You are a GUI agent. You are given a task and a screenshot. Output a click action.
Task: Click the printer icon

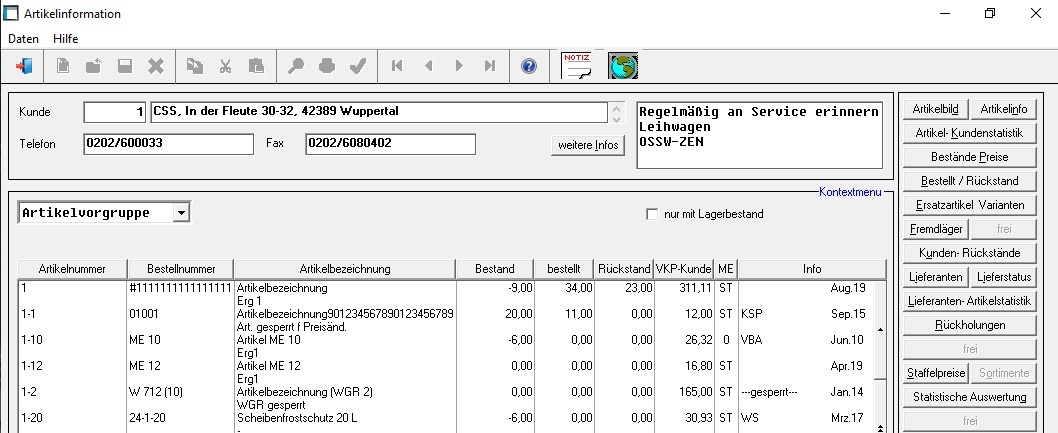click(x=327, y=66)
